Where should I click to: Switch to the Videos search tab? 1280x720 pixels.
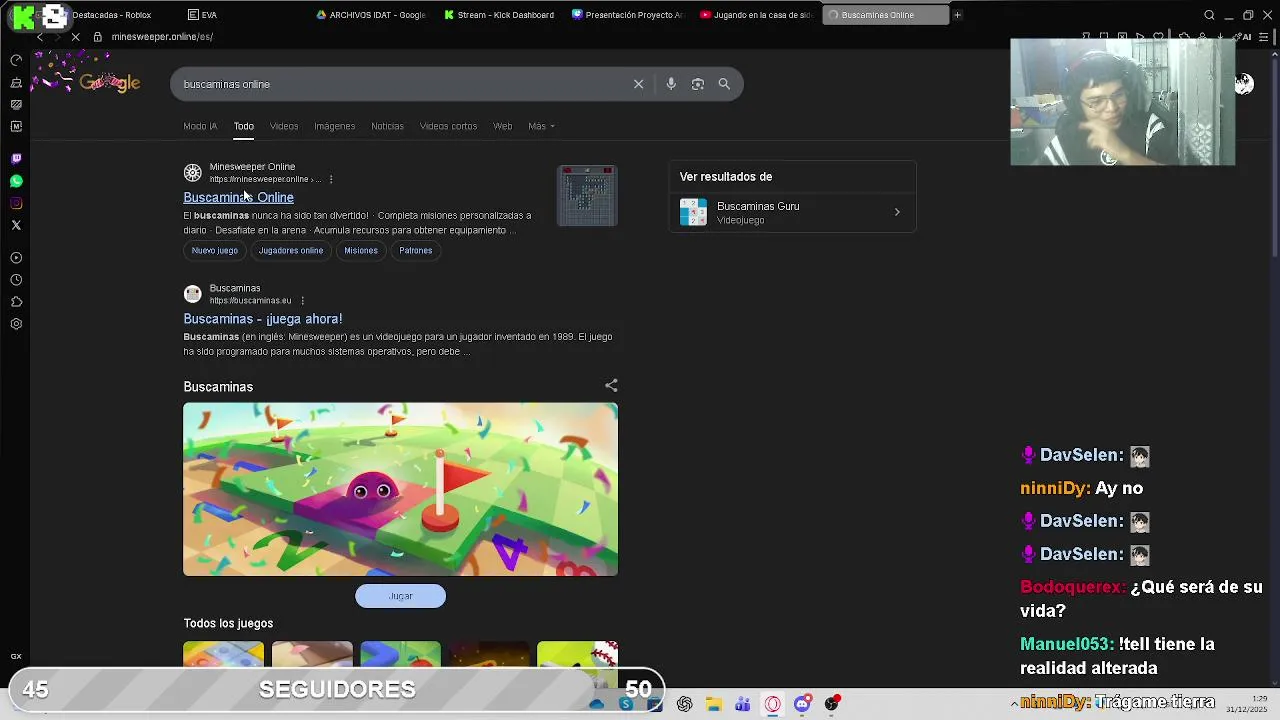(x=284, y=126)
